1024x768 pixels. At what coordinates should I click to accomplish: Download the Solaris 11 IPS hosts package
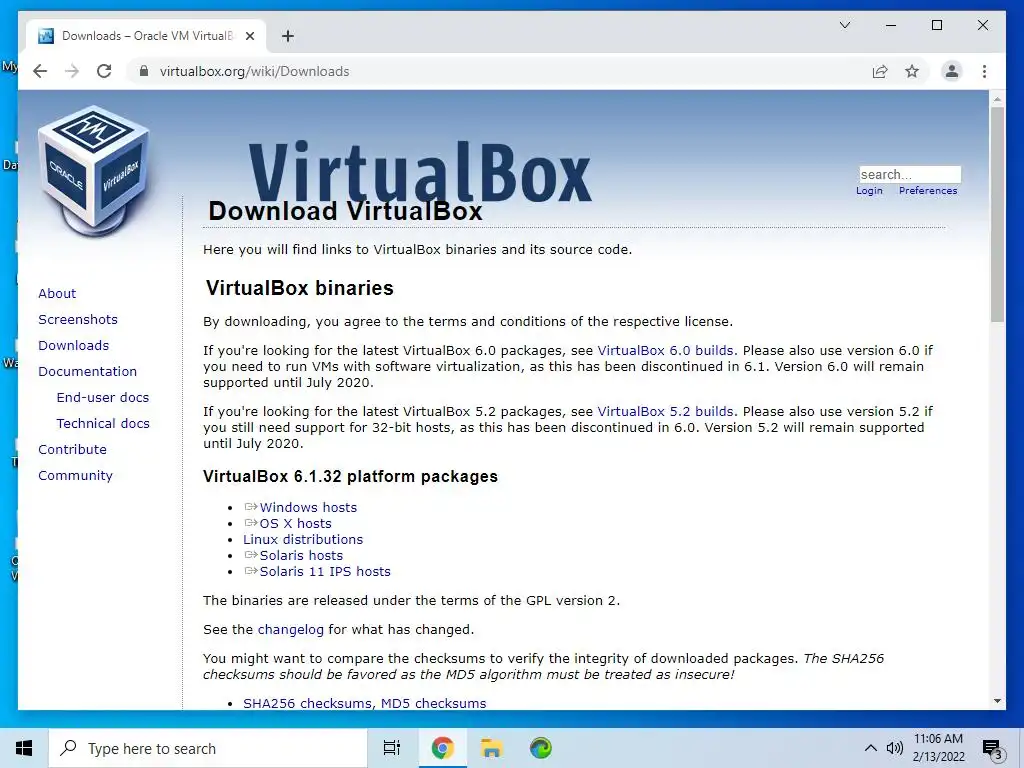pyautogui.click(x=325, y=571)
